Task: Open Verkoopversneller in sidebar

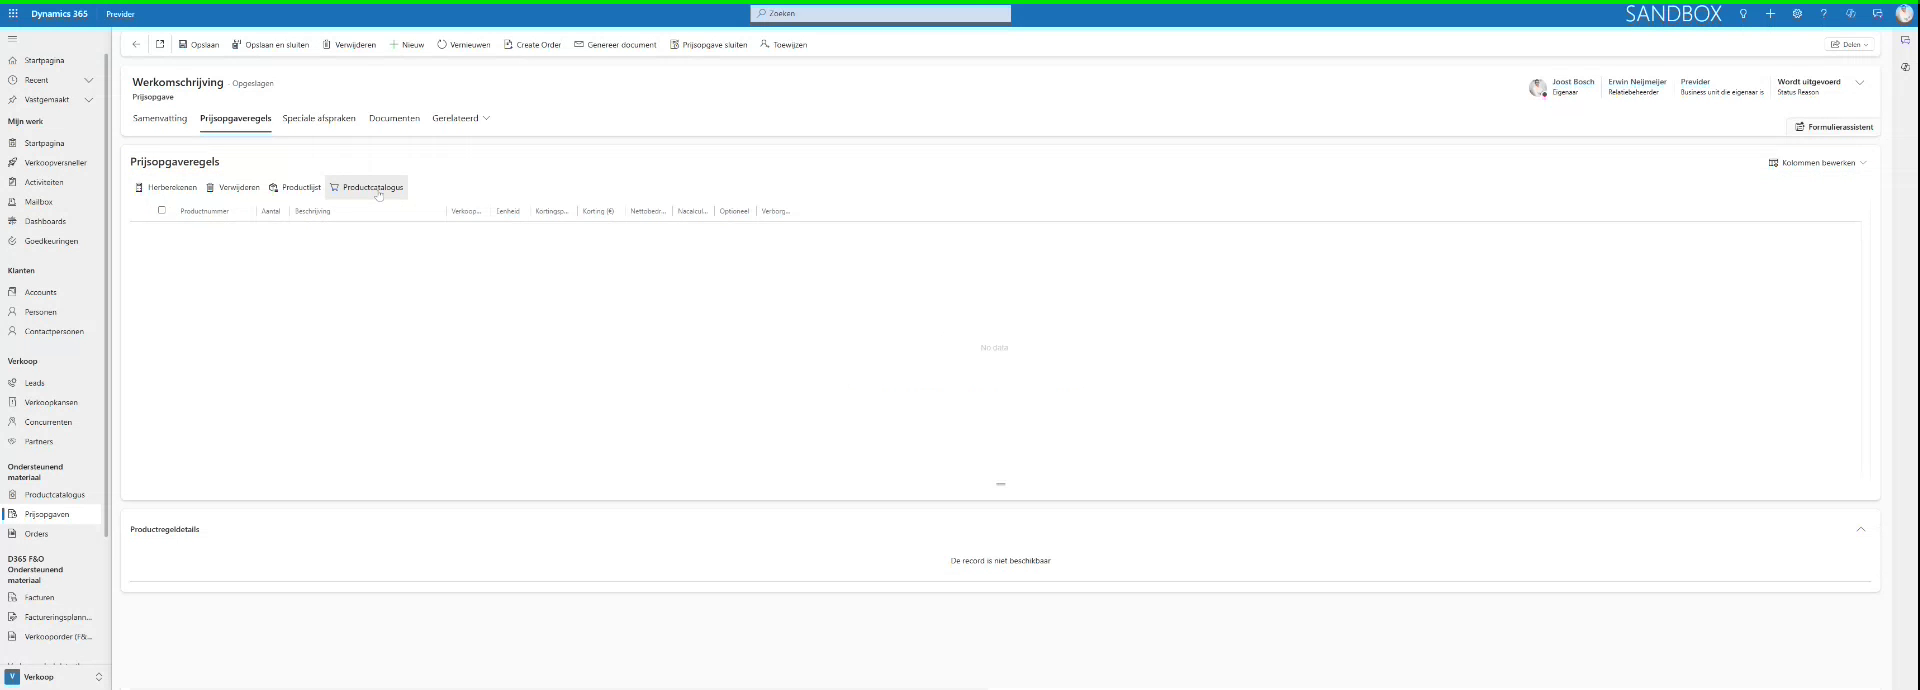Action: (55, 163)
